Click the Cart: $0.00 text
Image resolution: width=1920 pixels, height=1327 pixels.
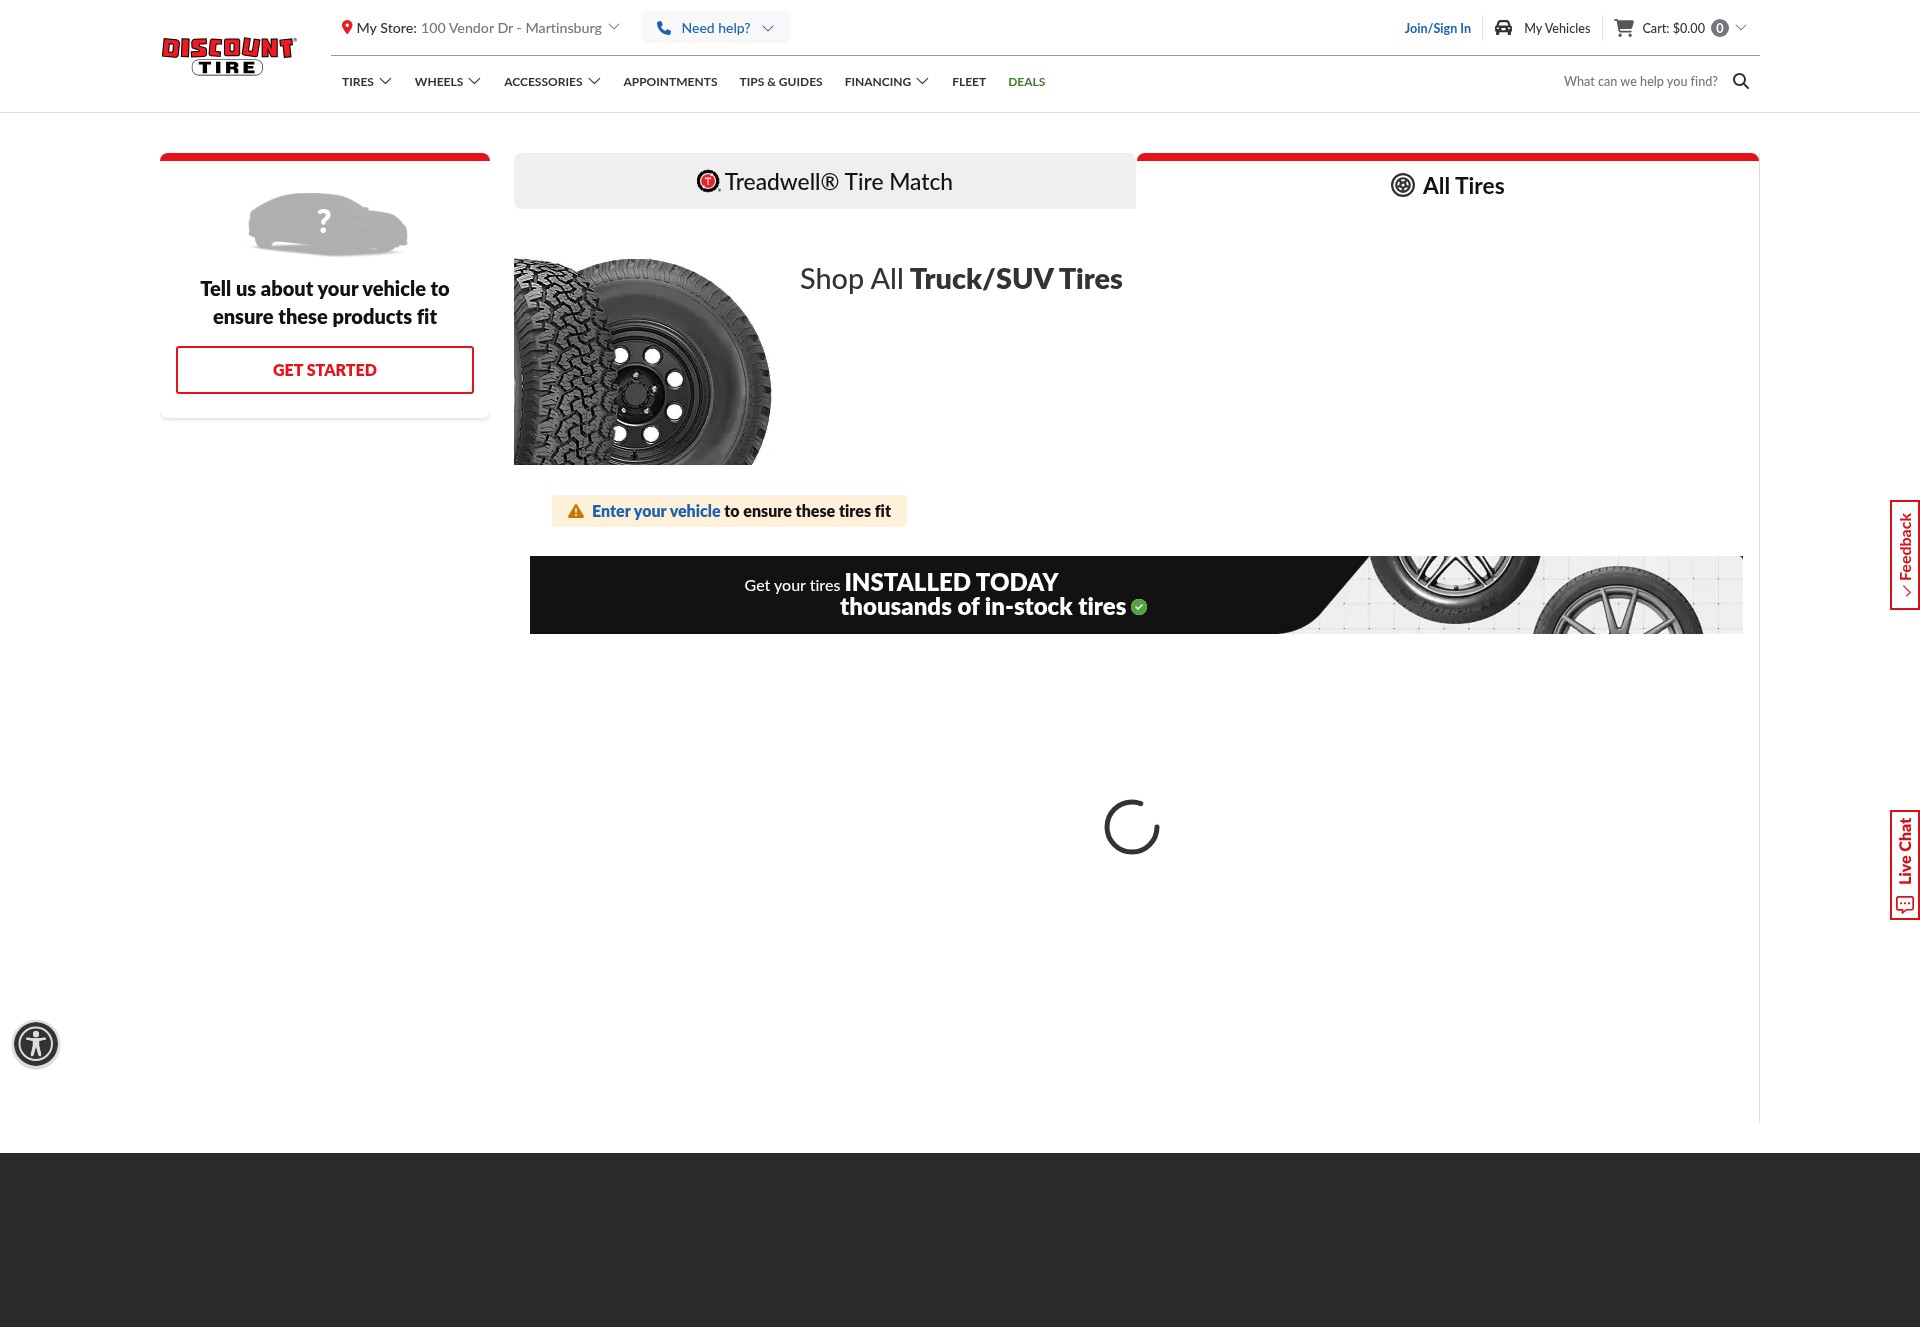1673,28
